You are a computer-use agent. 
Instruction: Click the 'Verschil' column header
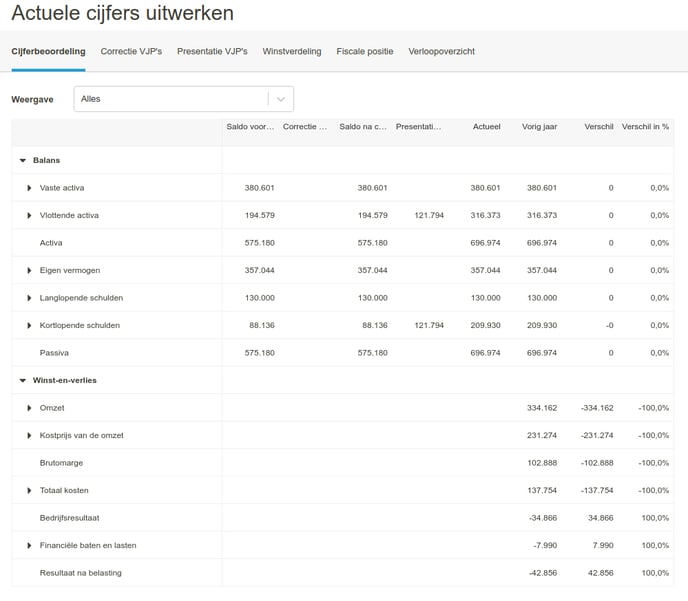pos(598,127)
